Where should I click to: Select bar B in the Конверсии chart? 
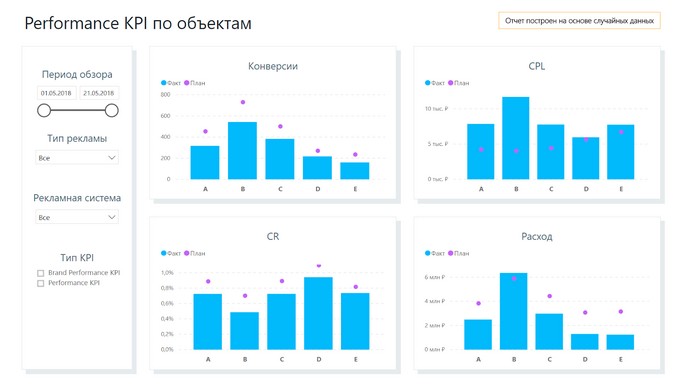click(x=242, y=150)
